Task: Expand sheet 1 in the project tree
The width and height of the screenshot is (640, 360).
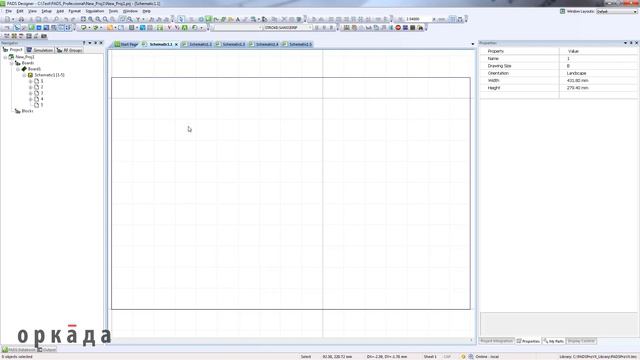Action: [x=30, y=81]
